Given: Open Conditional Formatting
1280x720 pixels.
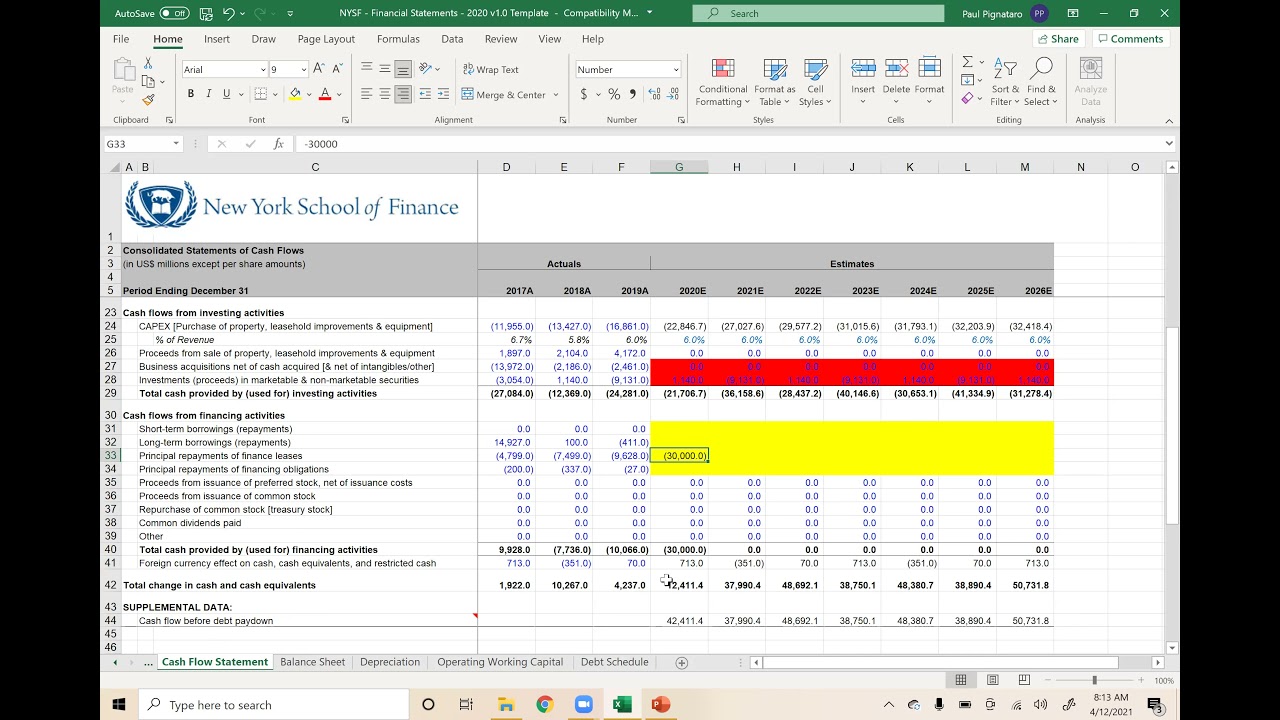Looking at the screenshot, I should click(x=722, y=82).
